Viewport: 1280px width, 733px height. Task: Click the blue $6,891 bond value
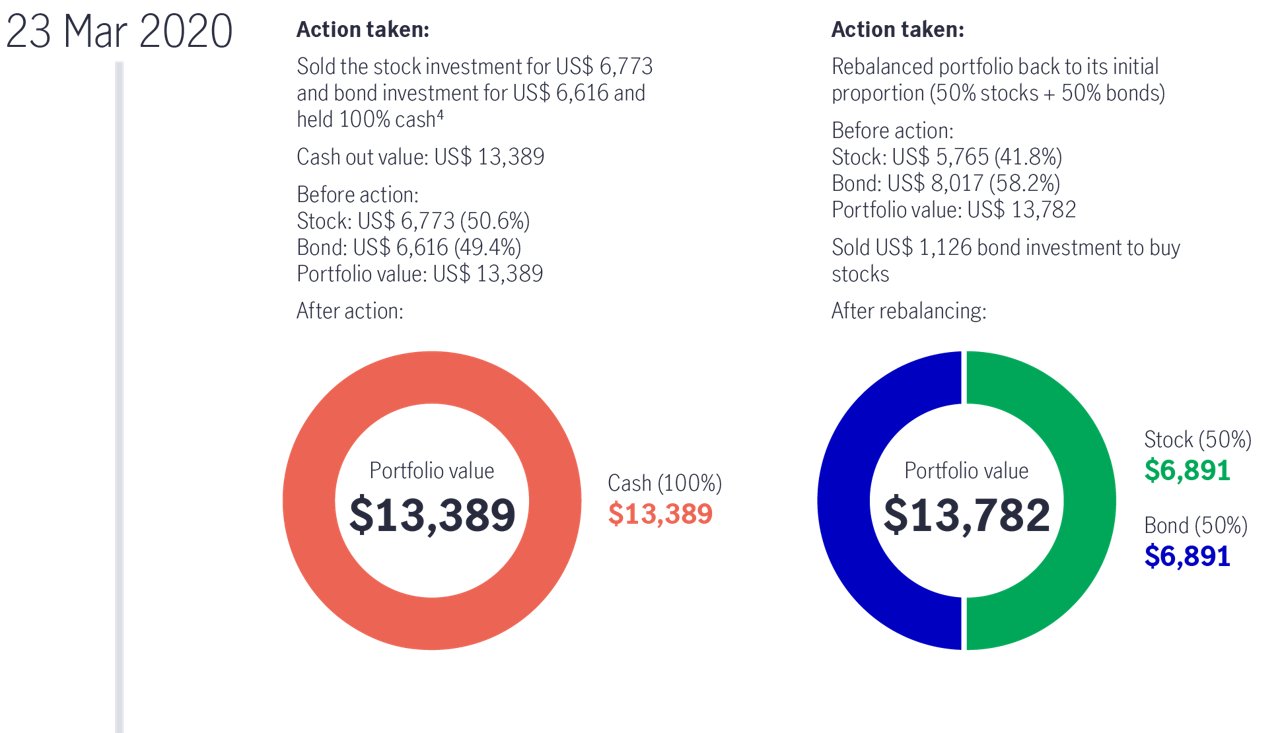(1187, 556)
